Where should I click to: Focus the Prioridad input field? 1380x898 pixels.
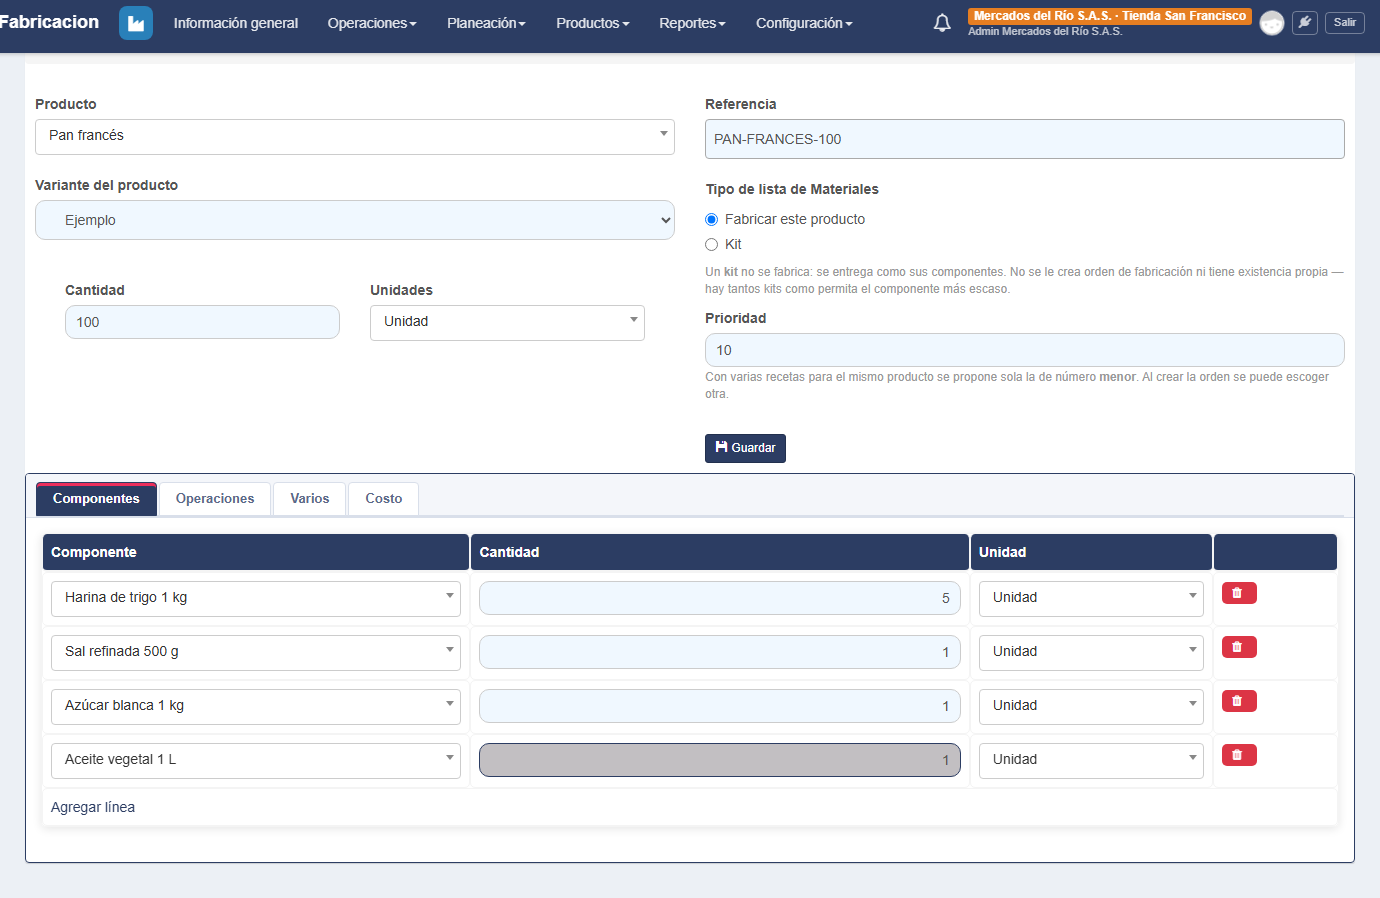point(1025,350)
